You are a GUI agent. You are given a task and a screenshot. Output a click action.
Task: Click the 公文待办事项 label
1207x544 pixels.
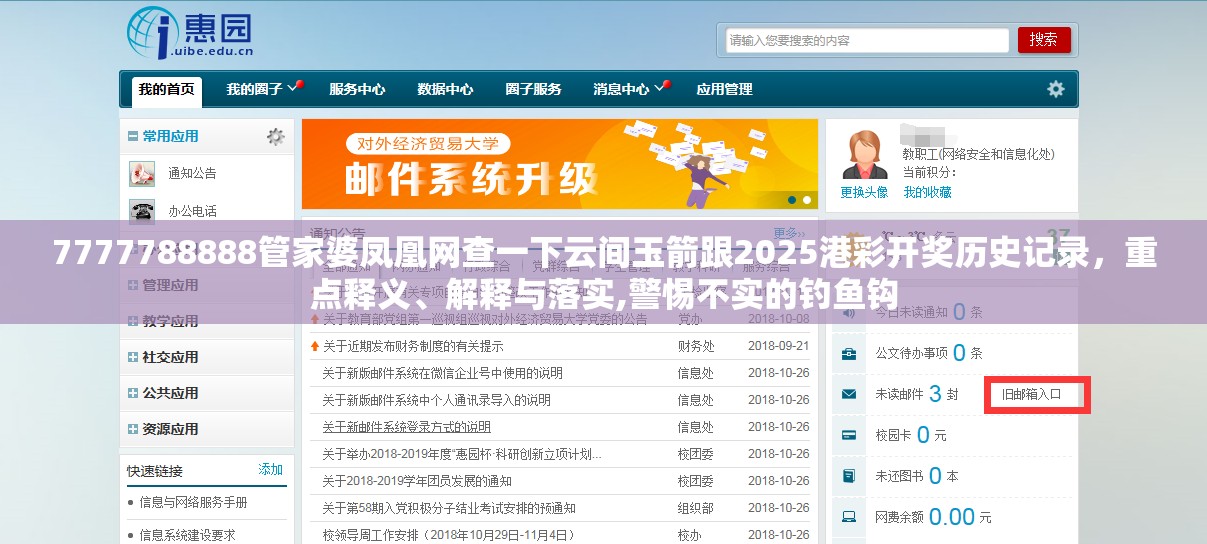tap(911, 353)
